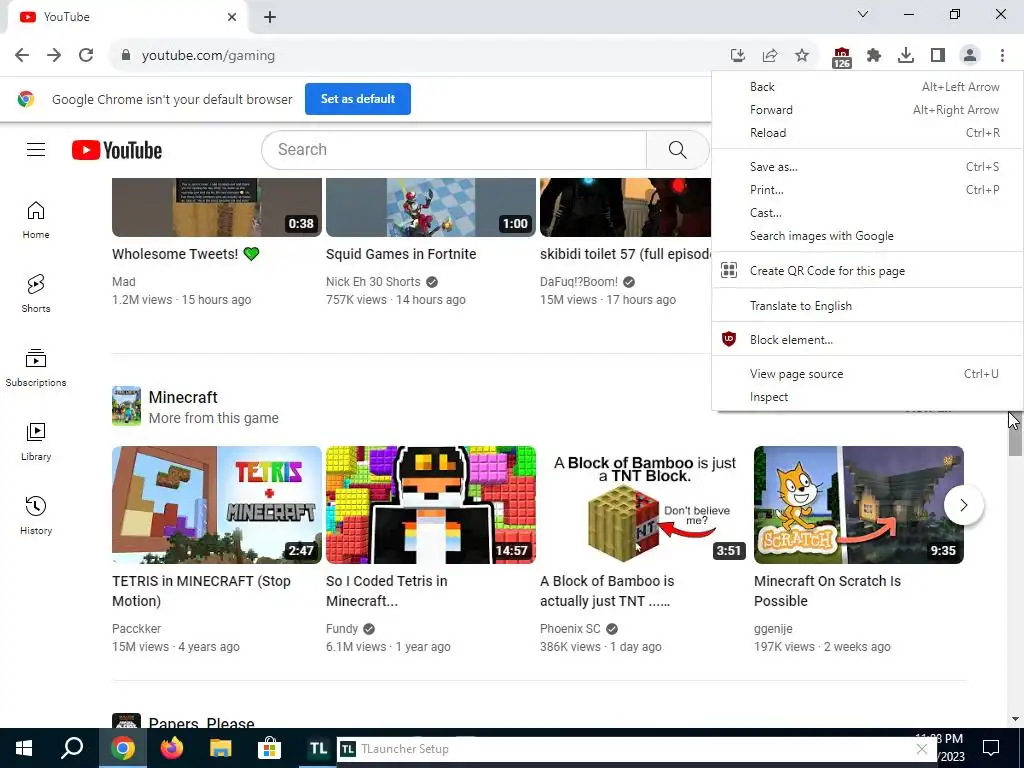Open the Minecraft section title
The image size is (1024, 768).
[183, 397]
